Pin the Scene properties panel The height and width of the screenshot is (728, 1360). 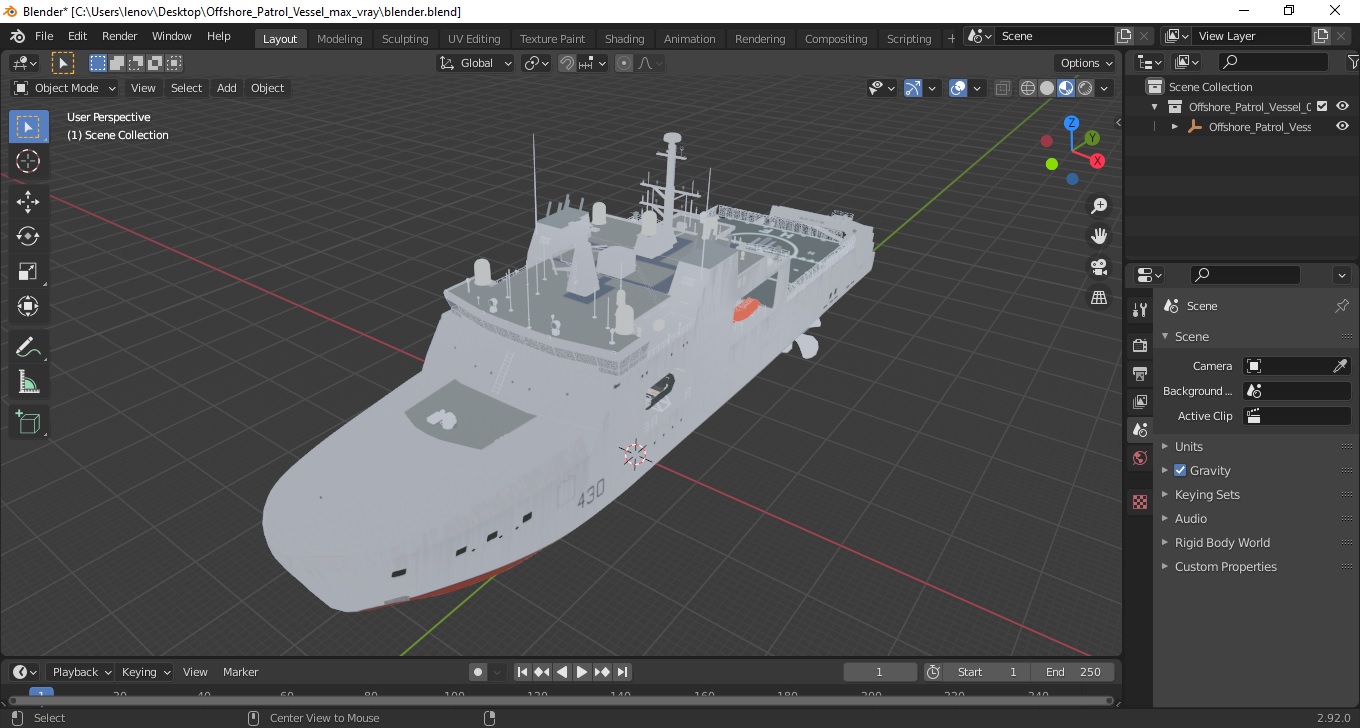[x=1342, y=306]
